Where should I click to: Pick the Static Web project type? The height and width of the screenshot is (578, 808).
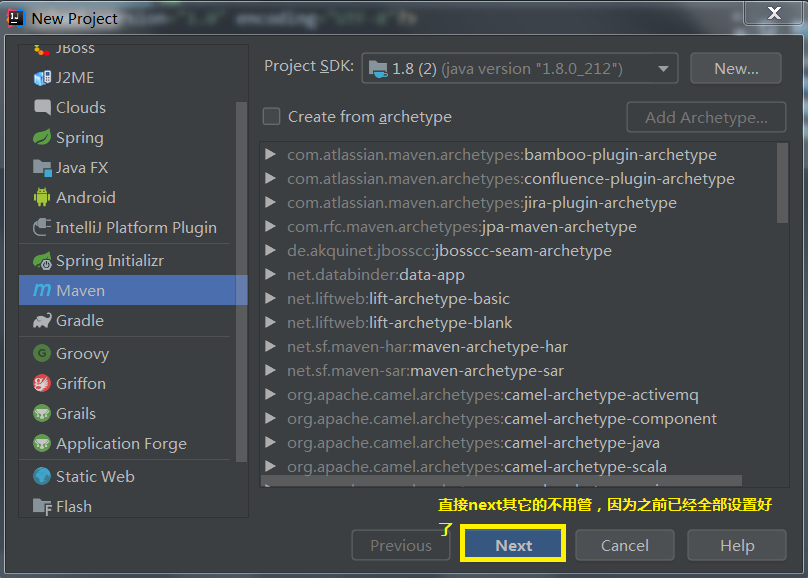click(x=127, y=476)
